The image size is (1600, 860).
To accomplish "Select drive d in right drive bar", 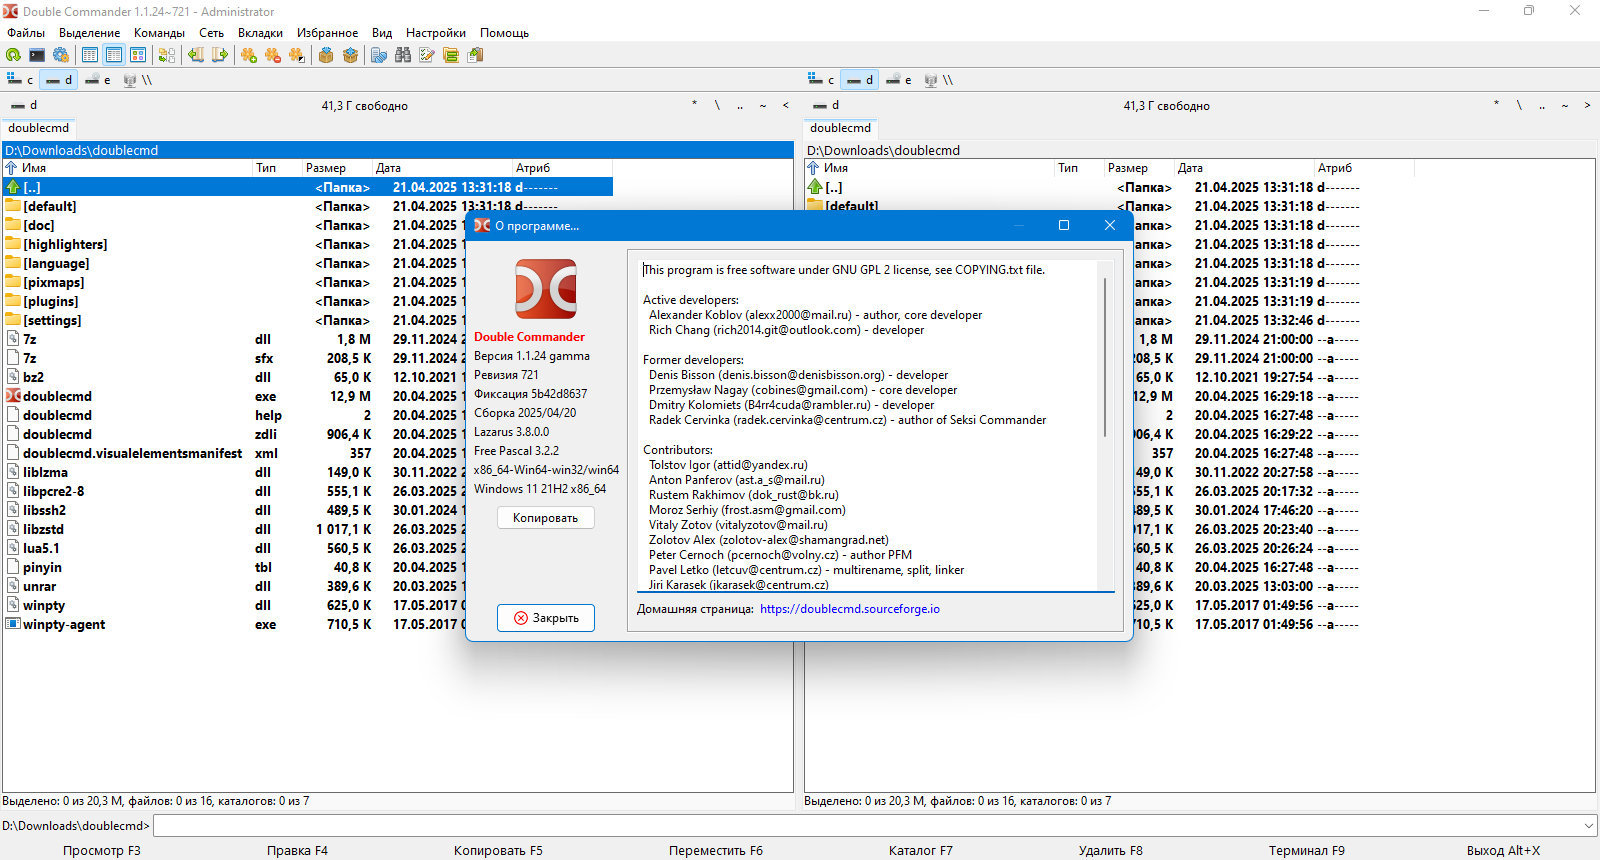I will (x=860, y=80).
